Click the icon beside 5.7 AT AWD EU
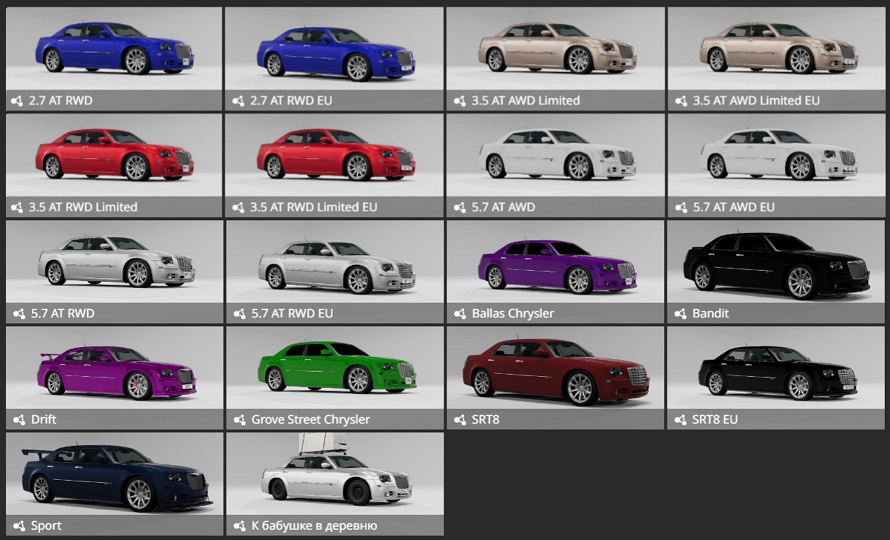 pyautogui.click(x=678, y=208)
